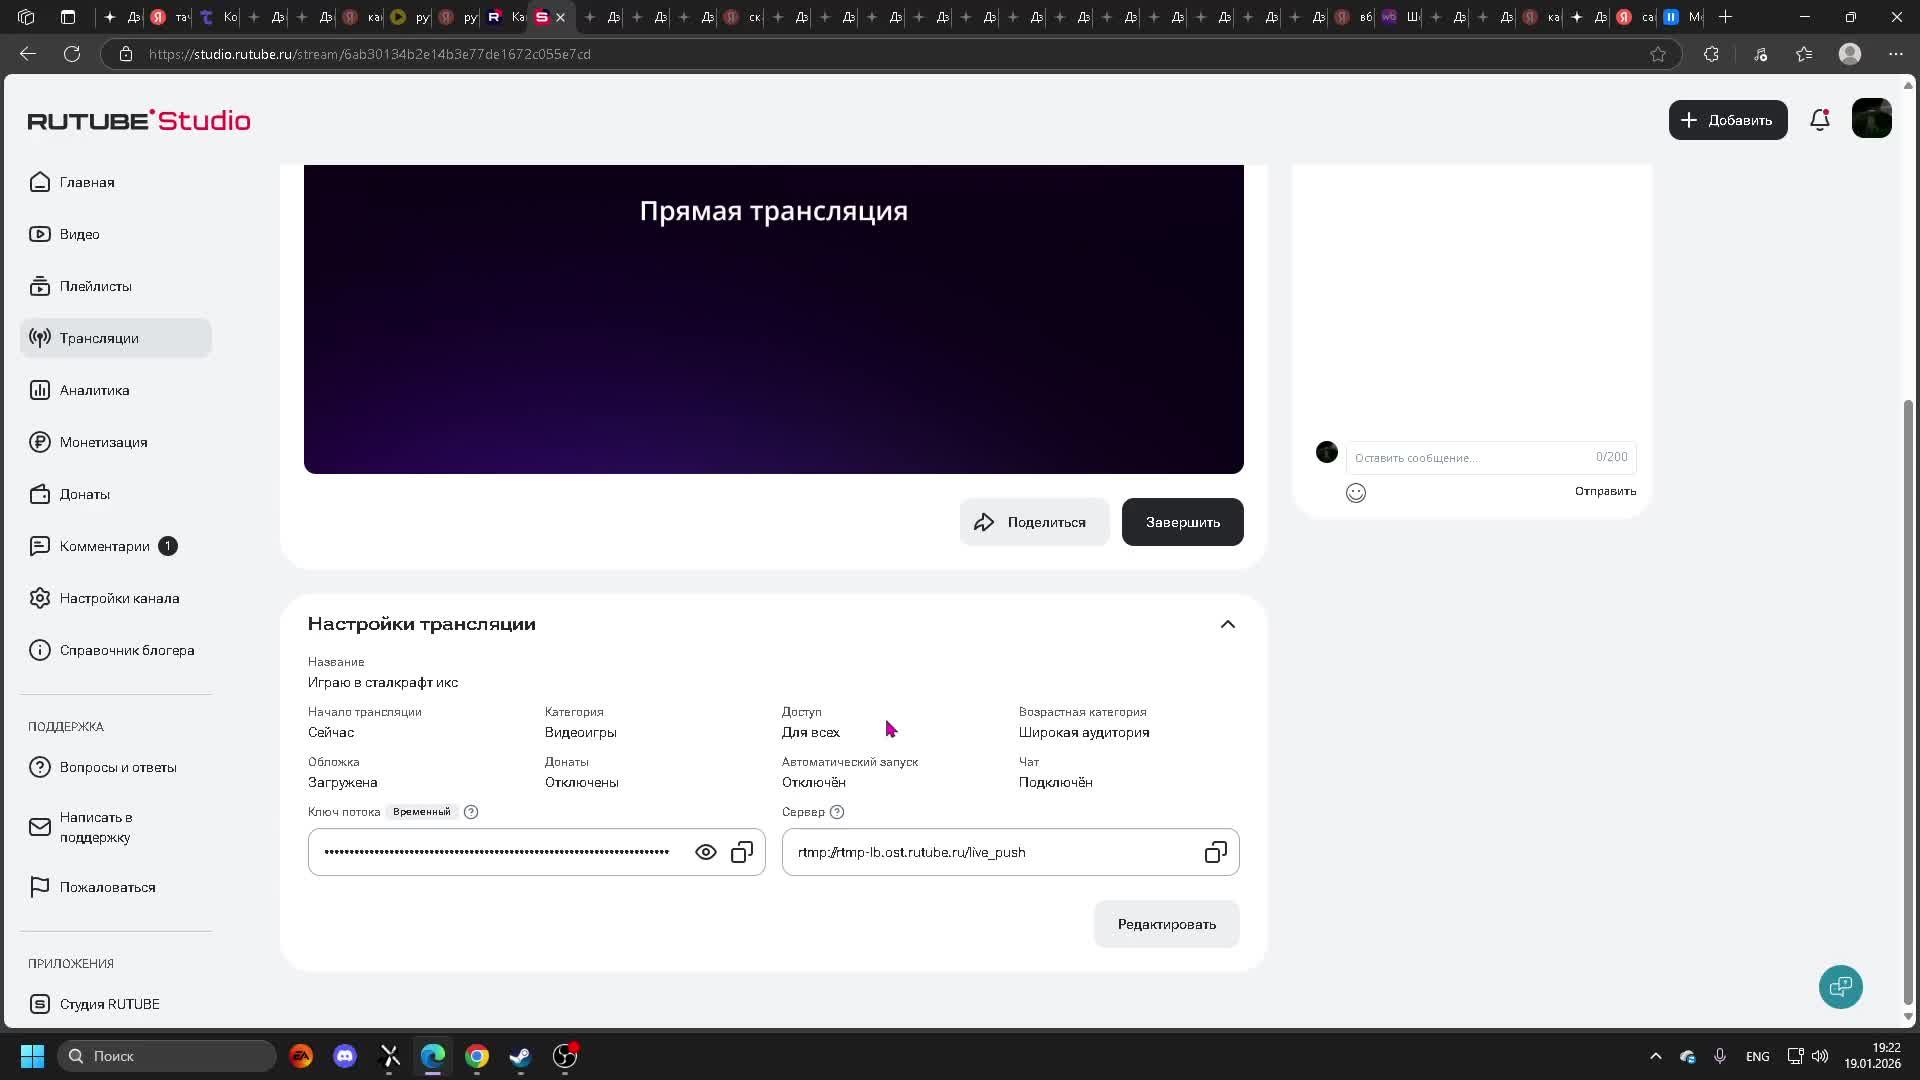Open the Добавить menu
The image size is (1920, 1080).
pyautogui.click(x=1727, y=120)
